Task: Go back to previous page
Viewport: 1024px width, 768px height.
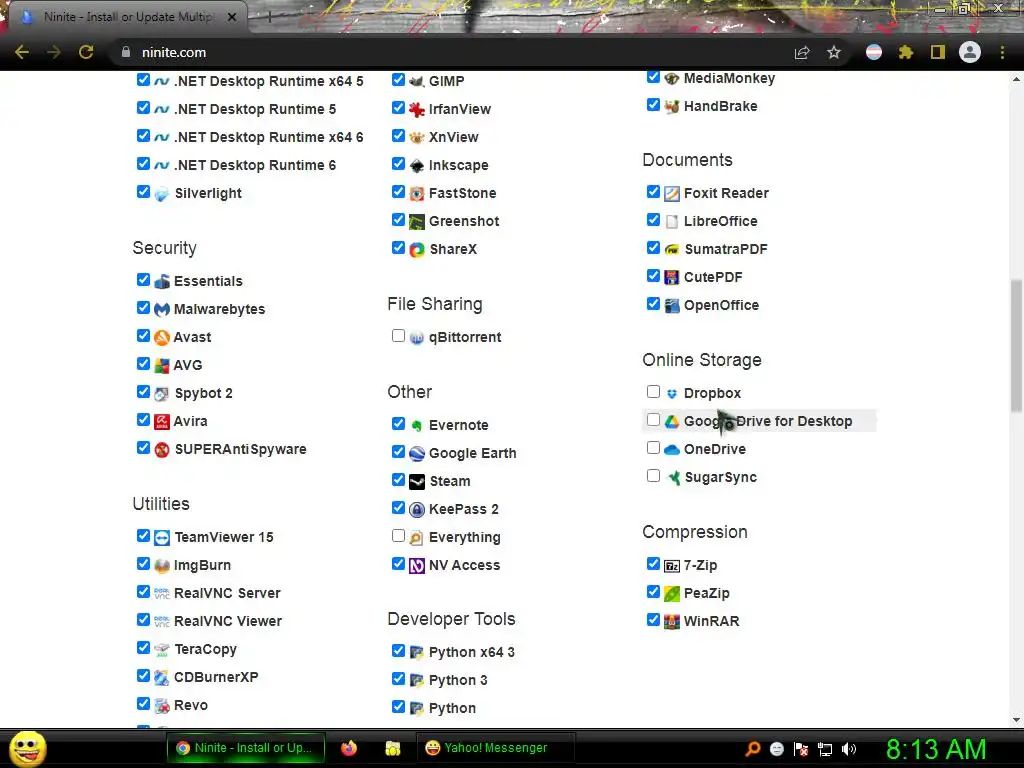Action: [x=22, y=52]
